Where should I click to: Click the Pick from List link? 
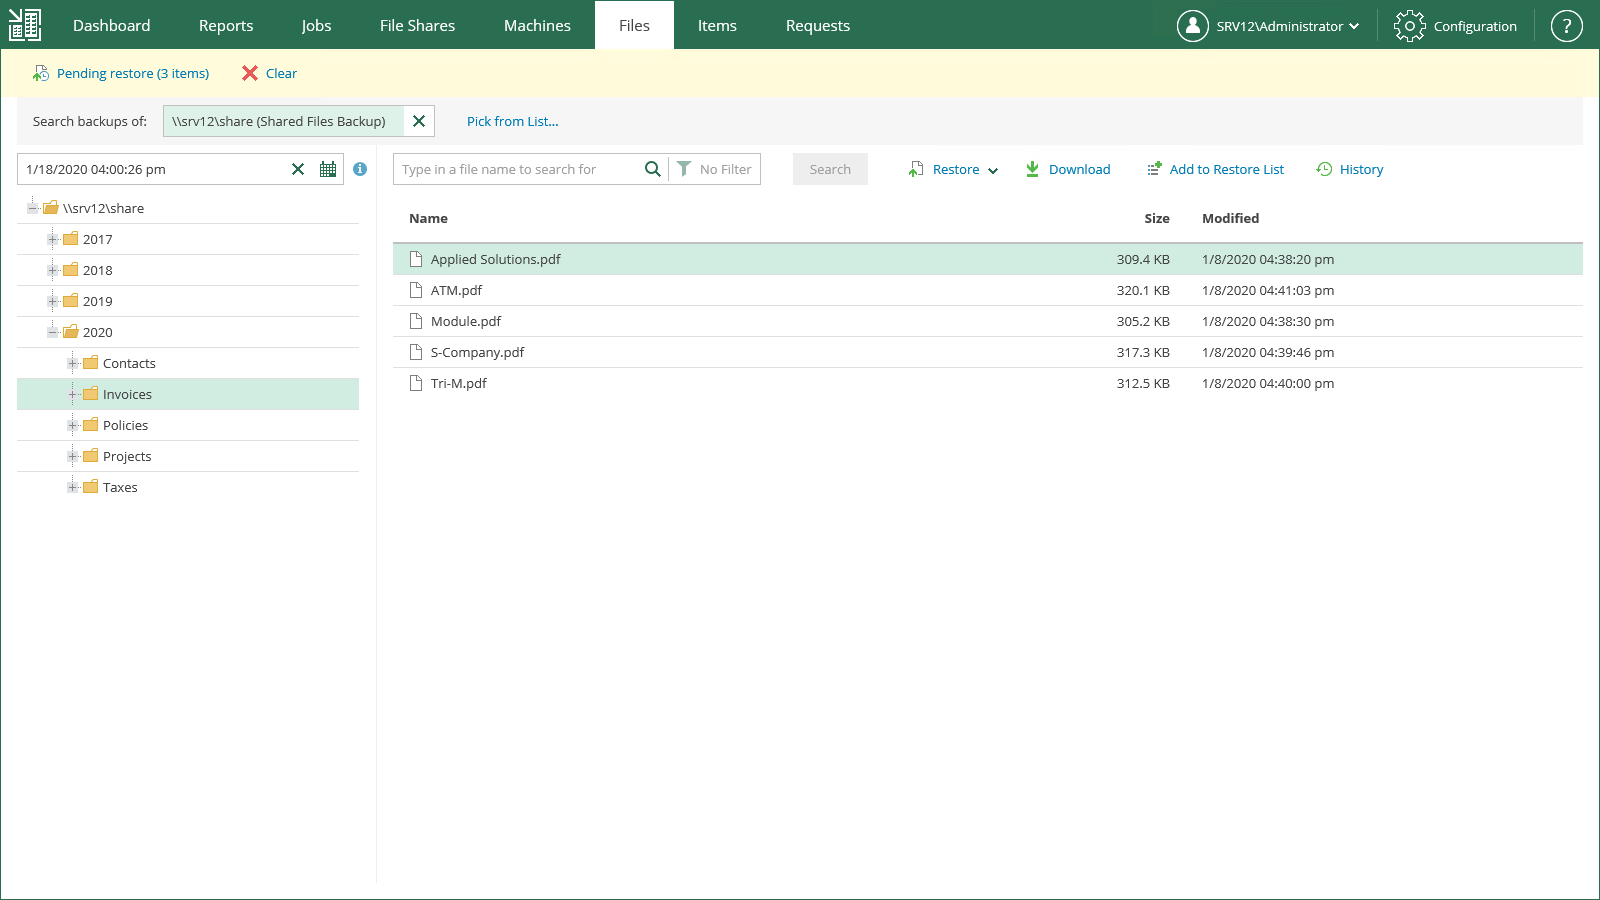point(512,121)
